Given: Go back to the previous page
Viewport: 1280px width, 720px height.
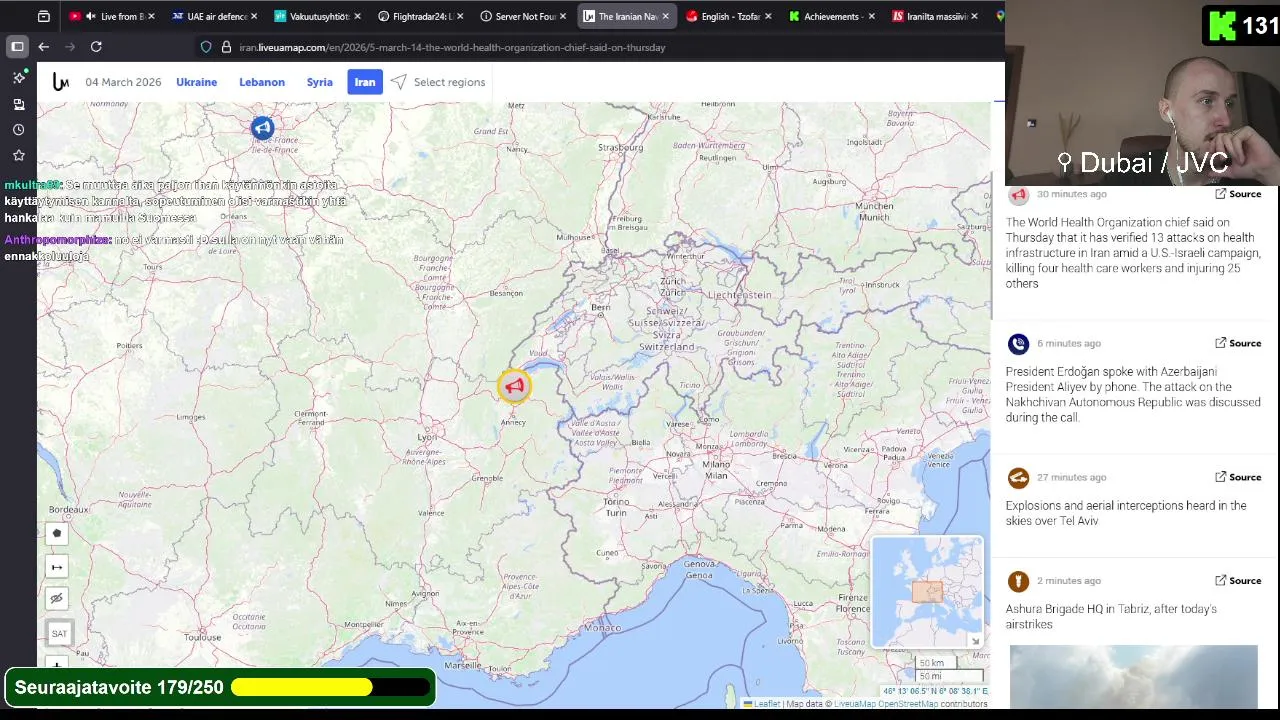Looking at the screenshot, I should click(44, 46).
